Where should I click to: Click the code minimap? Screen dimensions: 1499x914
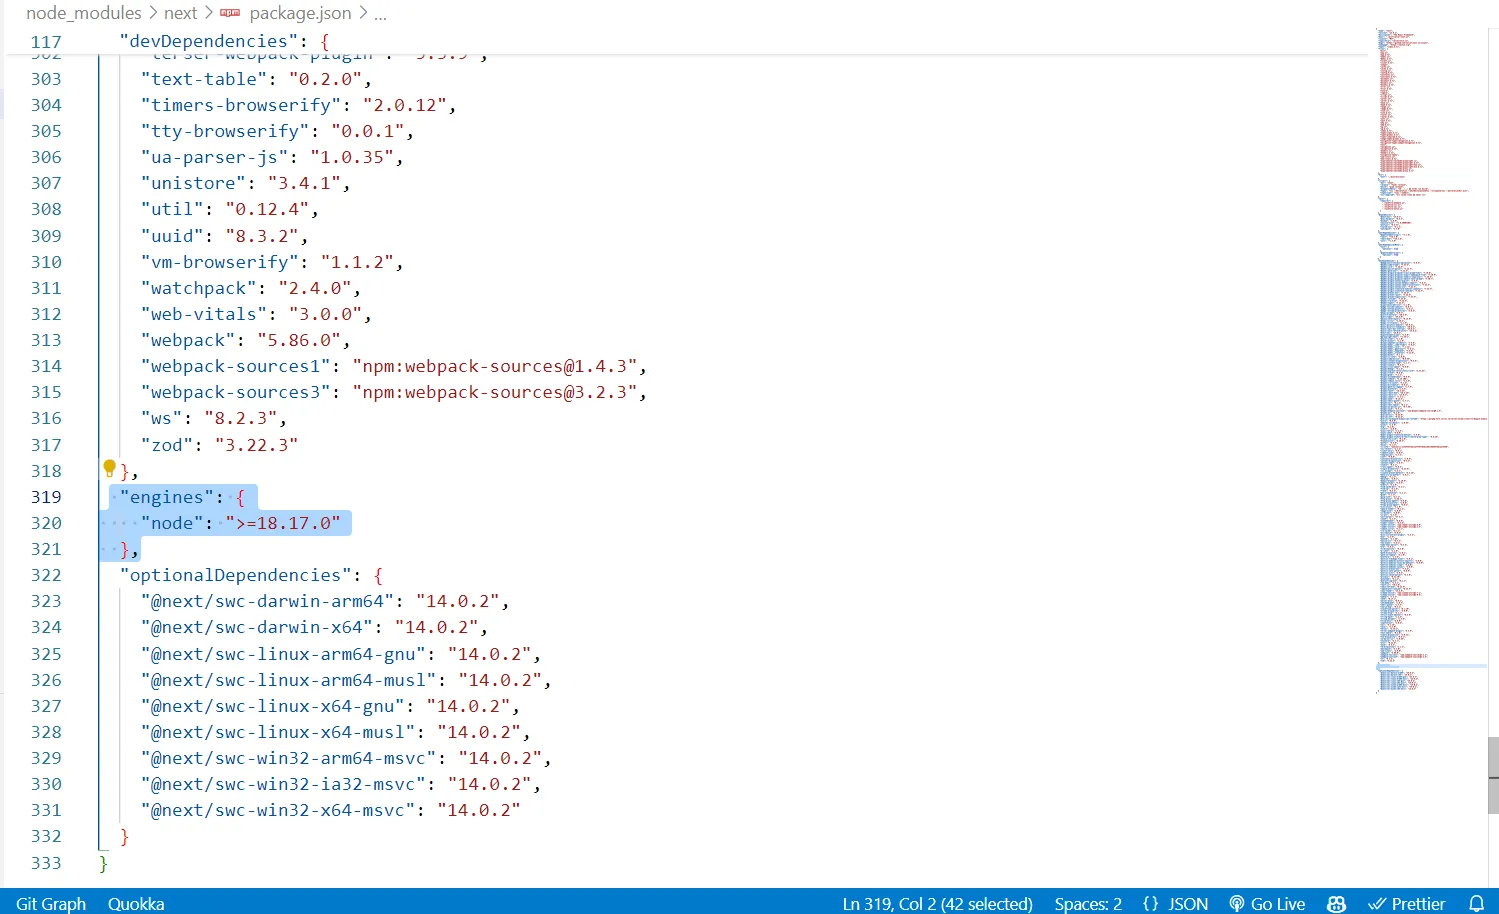(1432, 360)
